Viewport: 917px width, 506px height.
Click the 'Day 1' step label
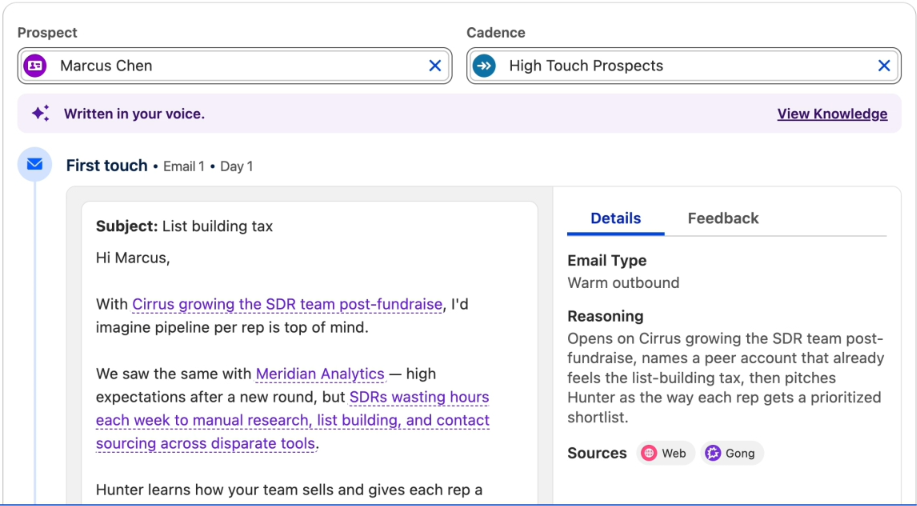coord(236,167)
